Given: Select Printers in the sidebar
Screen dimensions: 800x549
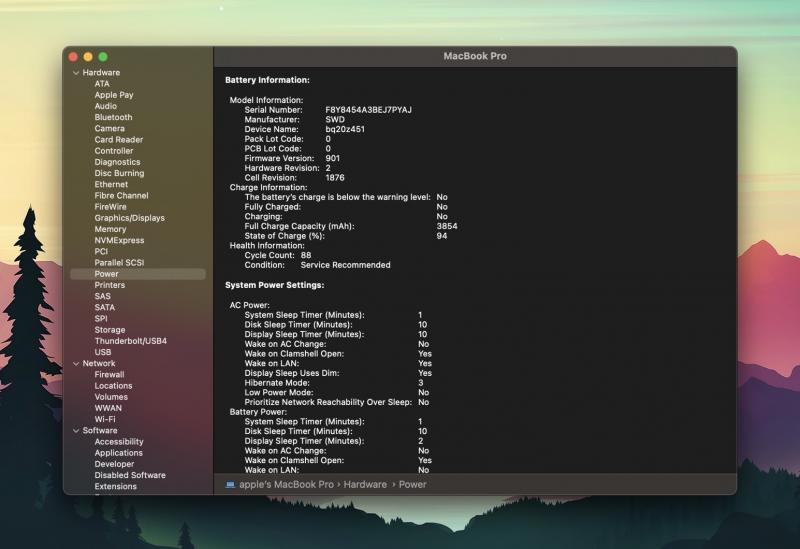Looking at the screenshot, I should 110,285.
